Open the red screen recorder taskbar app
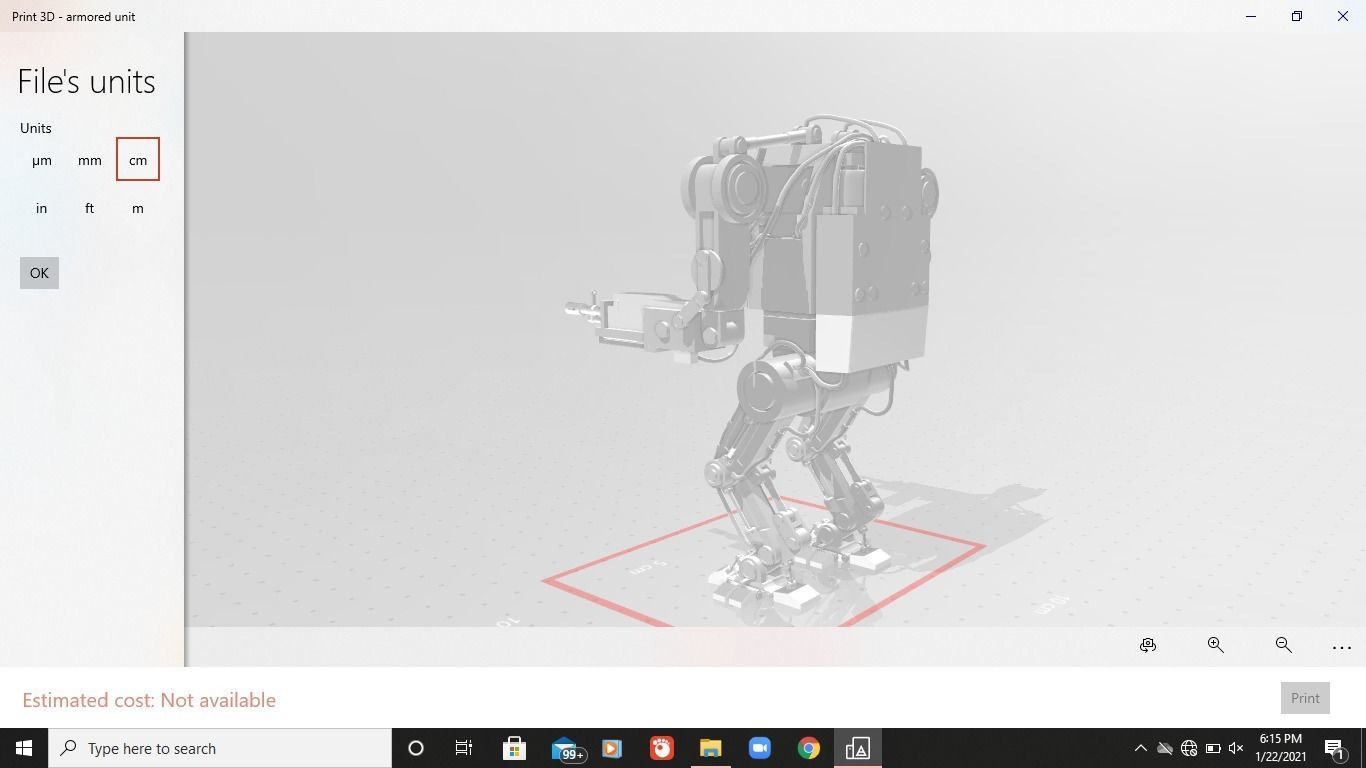 (x=661, y=748)
